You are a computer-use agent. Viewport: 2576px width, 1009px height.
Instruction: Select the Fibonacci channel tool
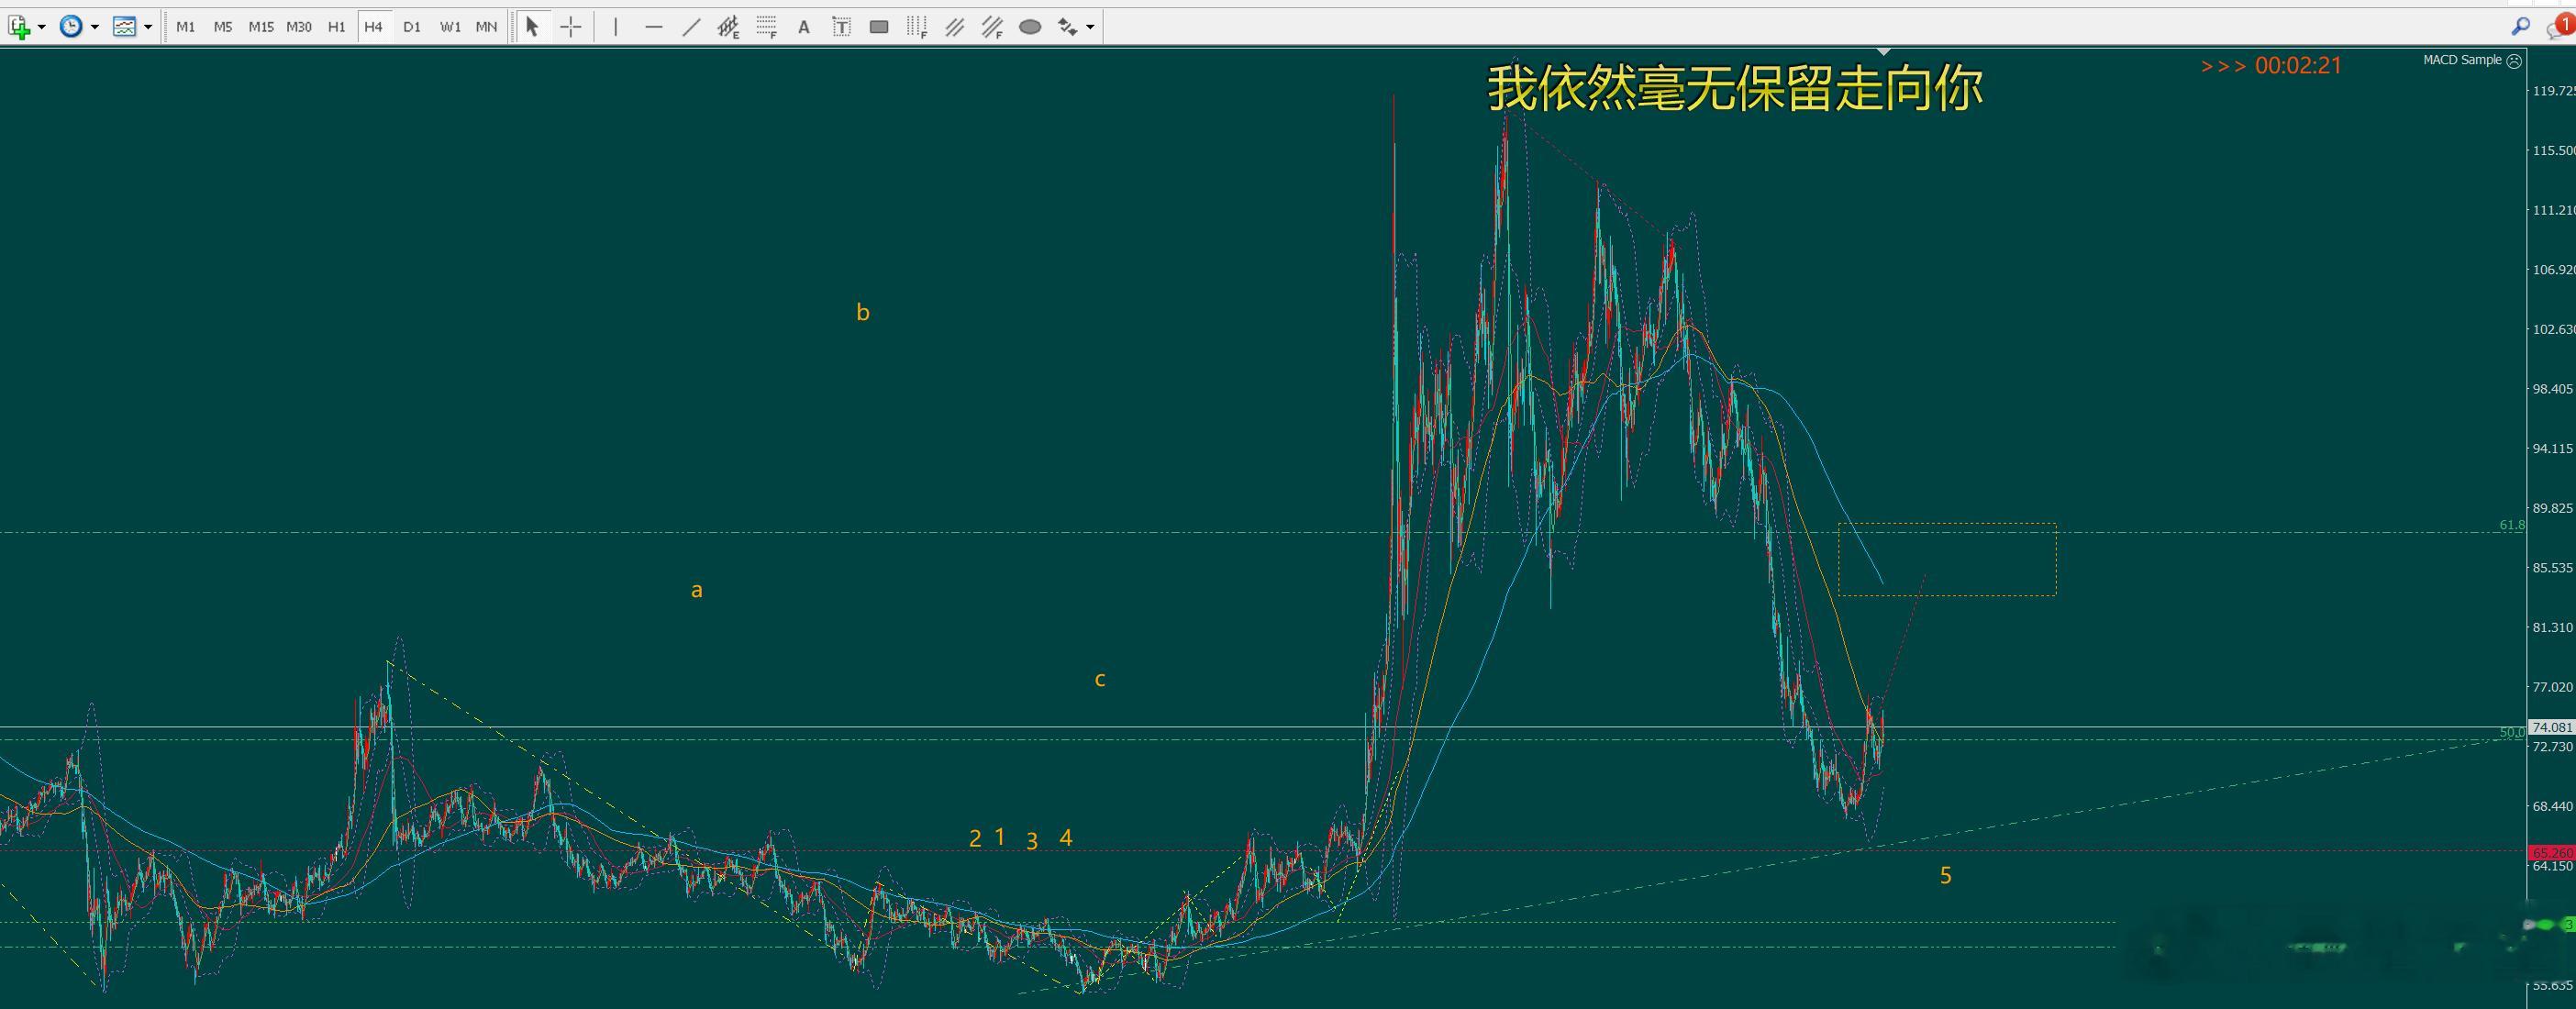pyautogui.click(x=992, y=27)
